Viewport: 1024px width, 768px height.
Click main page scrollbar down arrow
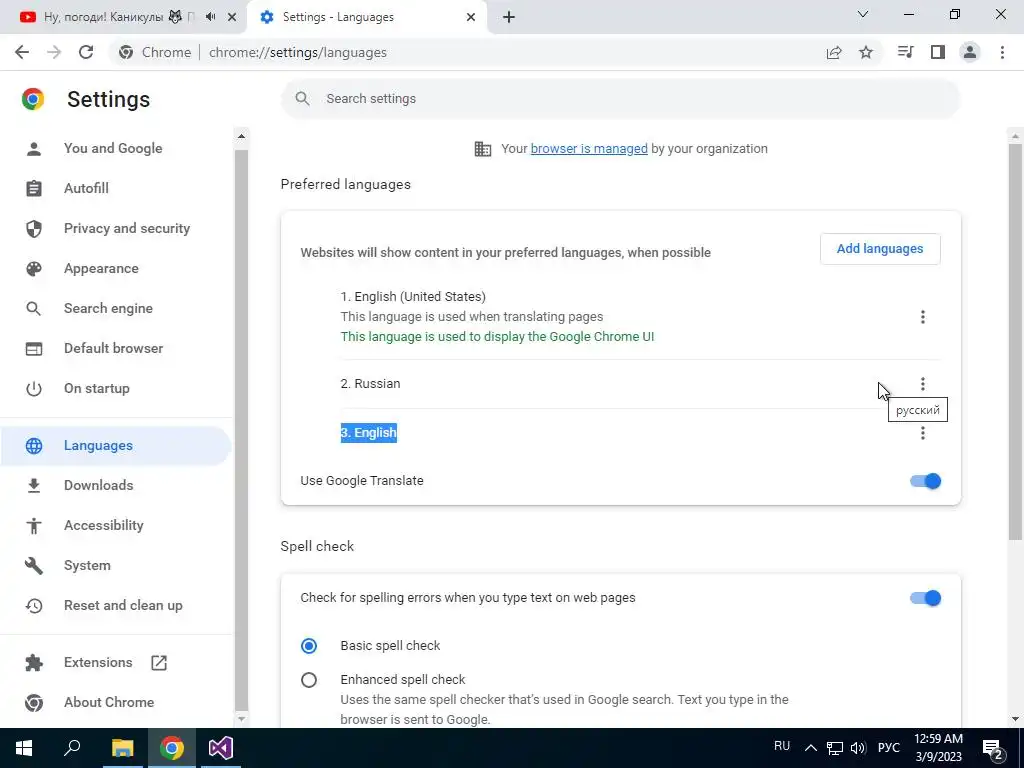(1015, 719)
